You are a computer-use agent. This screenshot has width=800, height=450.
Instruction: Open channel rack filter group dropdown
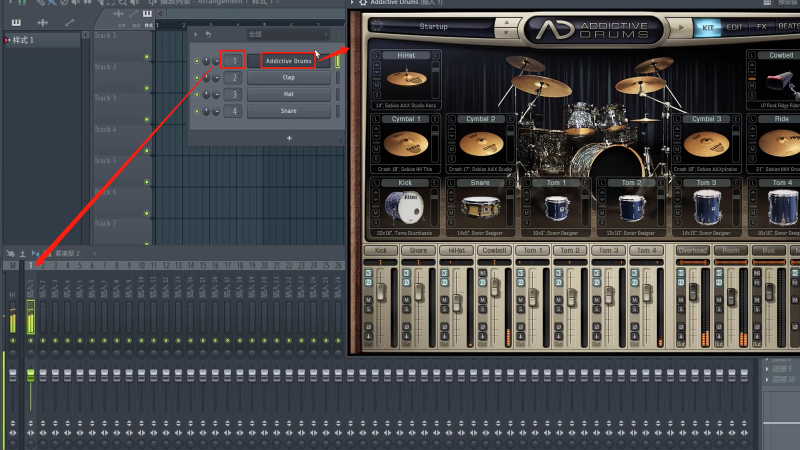click(288, 34)
